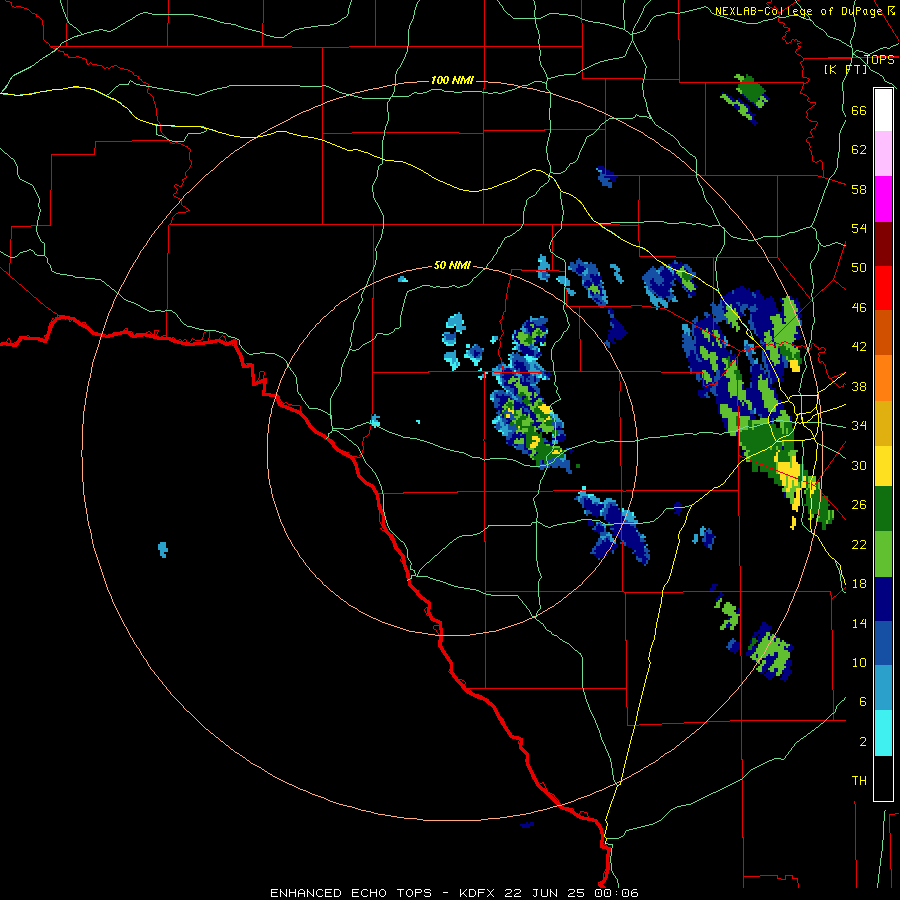This screenshot has width=900, height=900.
Task: Click the 00:06 timestamp in the caption
Action: pyautogui.click(x=617, y=893)
